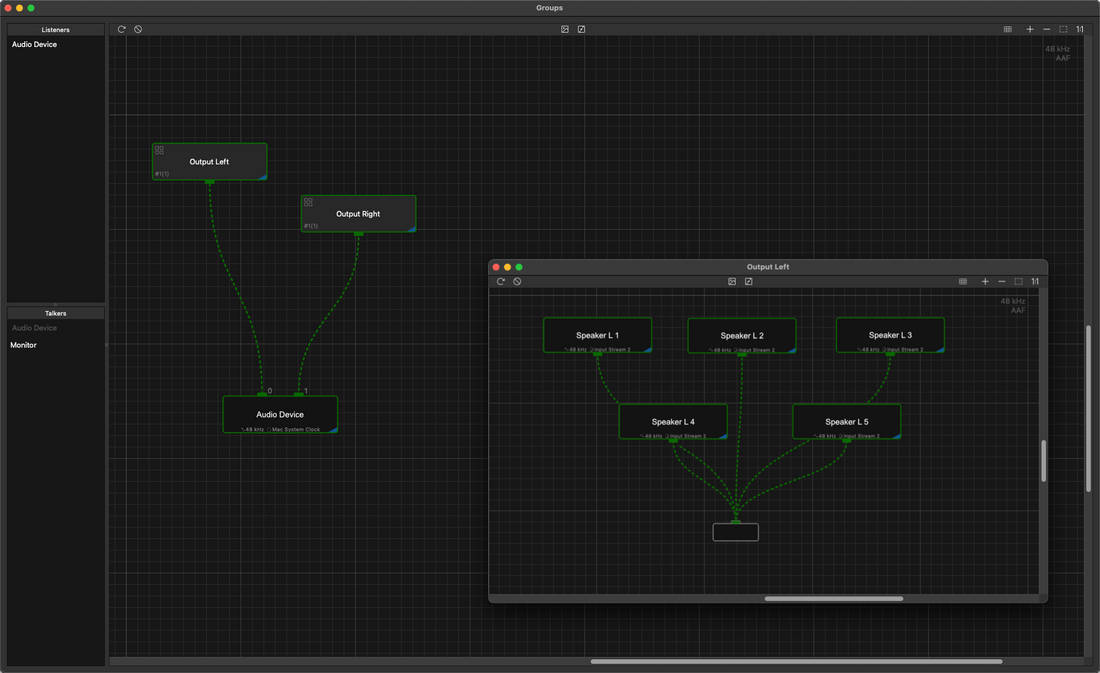Reset main canvas zoom to 1:1

pyautogui.click(x=1080, y=29)
